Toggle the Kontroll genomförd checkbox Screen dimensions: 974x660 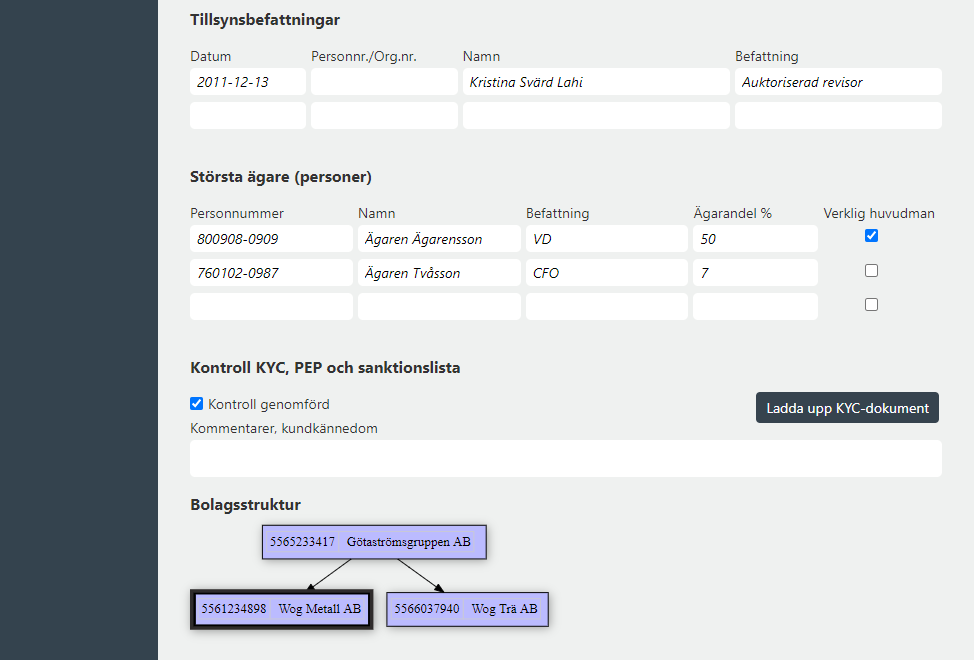coord(196,404)
